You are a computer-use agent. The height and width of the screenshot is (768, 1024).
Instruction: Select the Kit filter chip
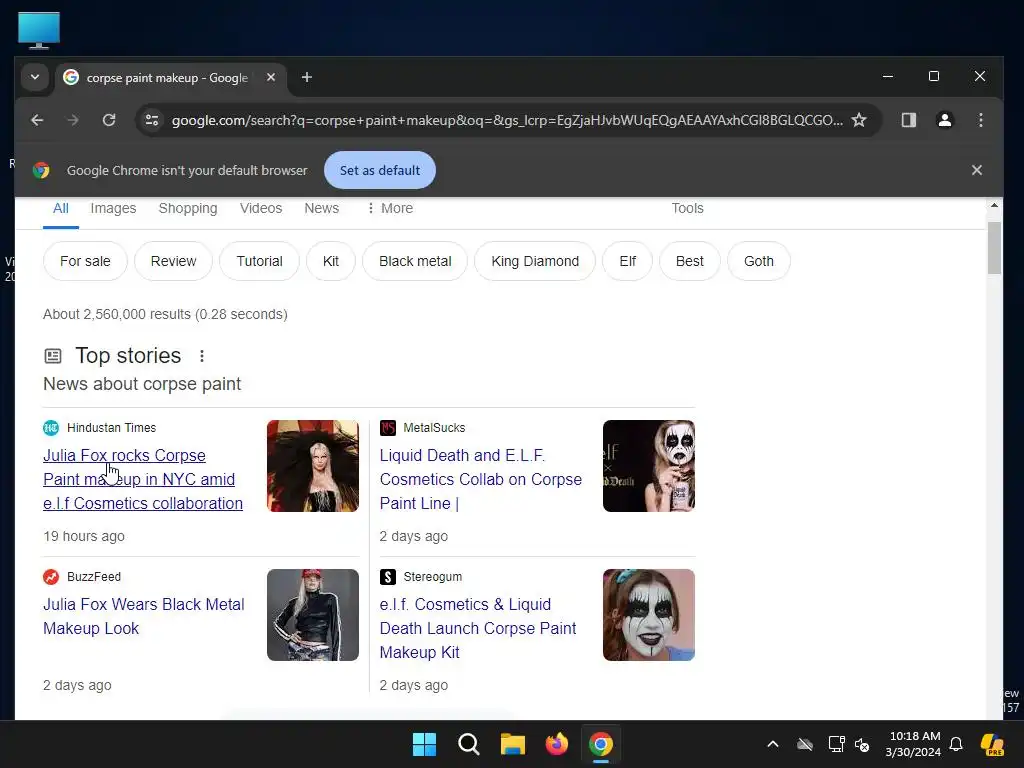(x=330, y=261)
